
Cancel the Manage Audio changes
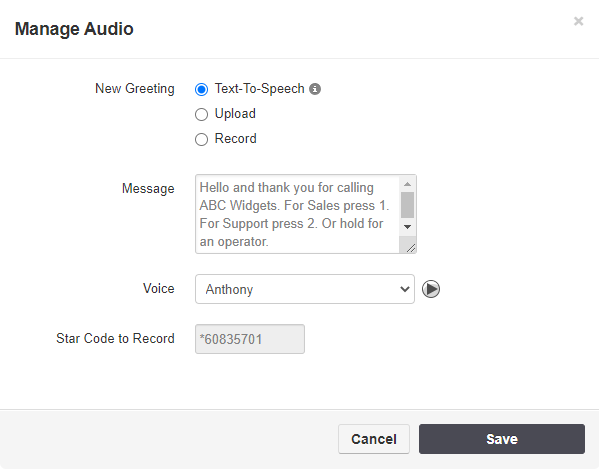pyautogui.click(x=374, y=439)
